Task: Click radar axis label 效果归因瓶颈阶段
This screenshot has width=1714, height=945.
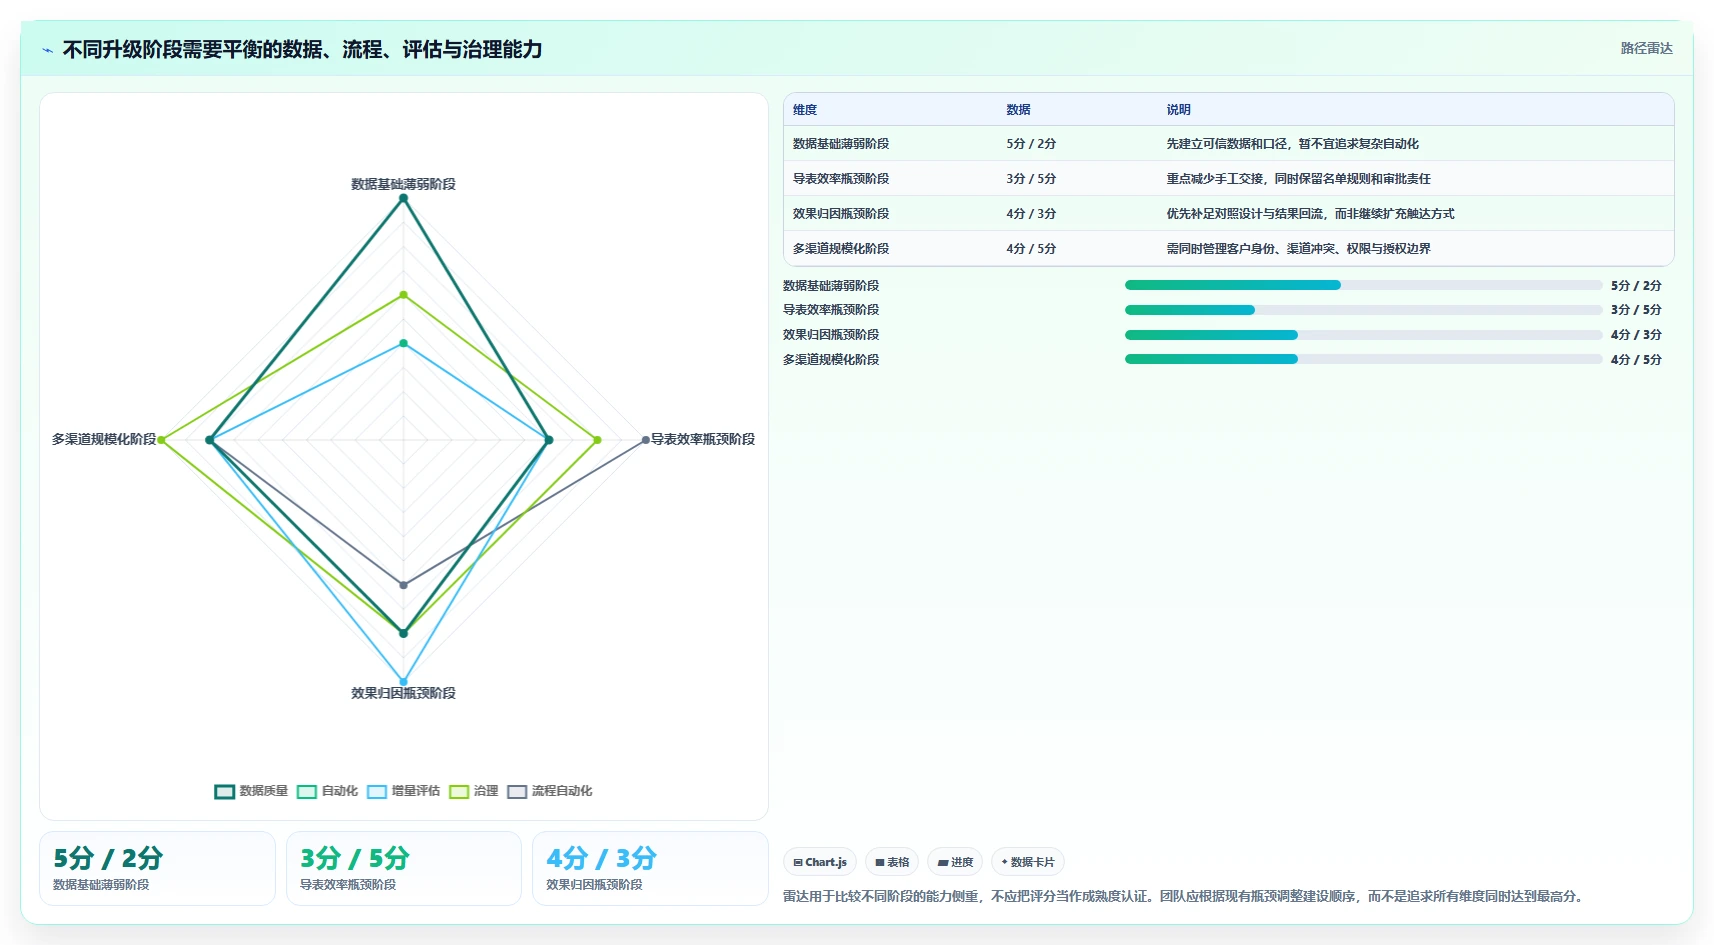Action: 403,693
